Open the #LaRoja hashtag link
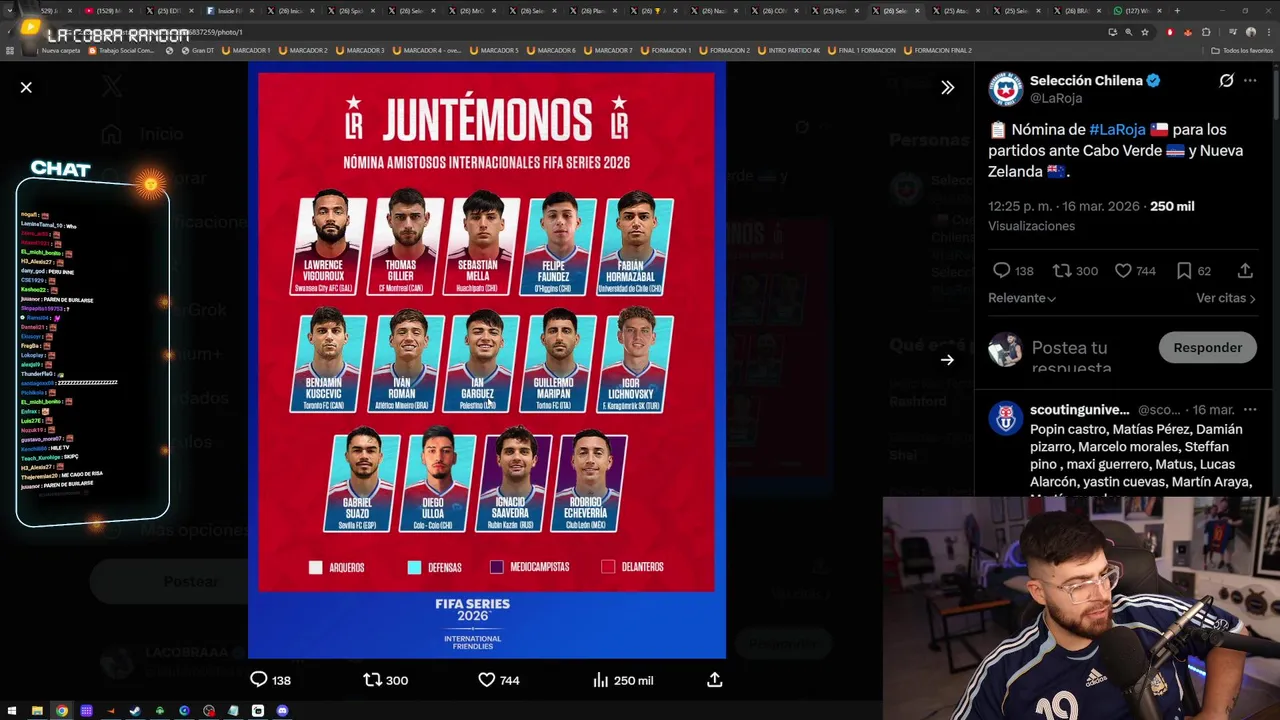Image resolution: width=1280 pixels, height=720 pixels. (x=1117, y=129)
